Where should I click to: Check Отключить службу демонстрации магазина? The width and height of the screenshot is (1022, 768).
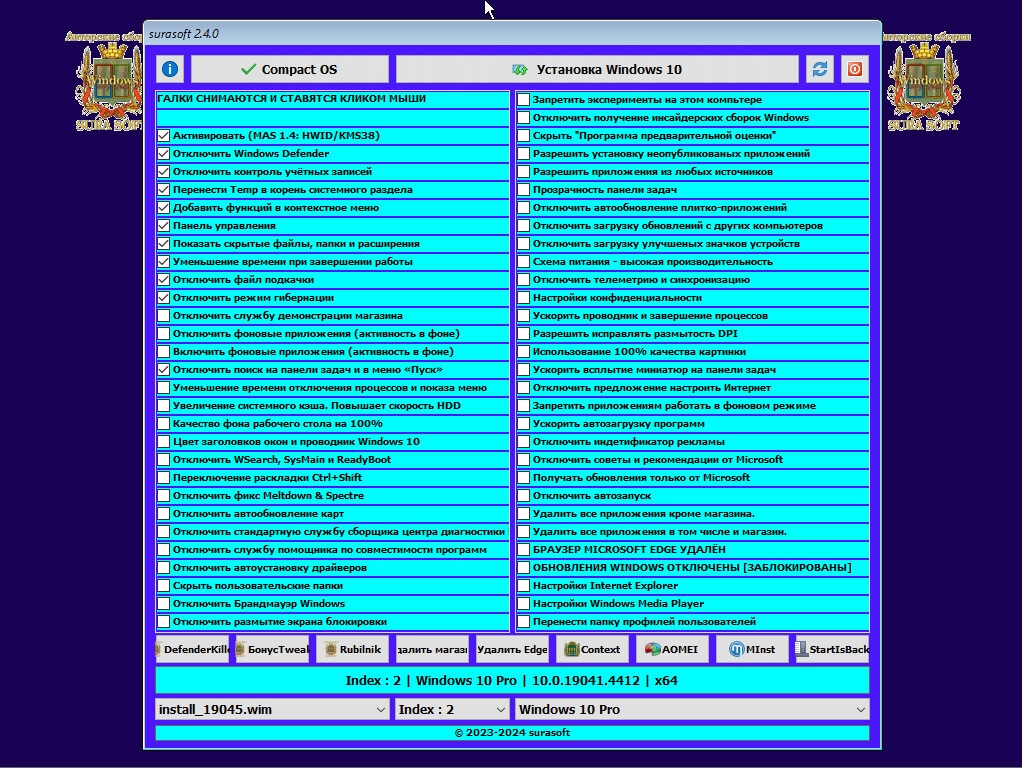(164, 316)
